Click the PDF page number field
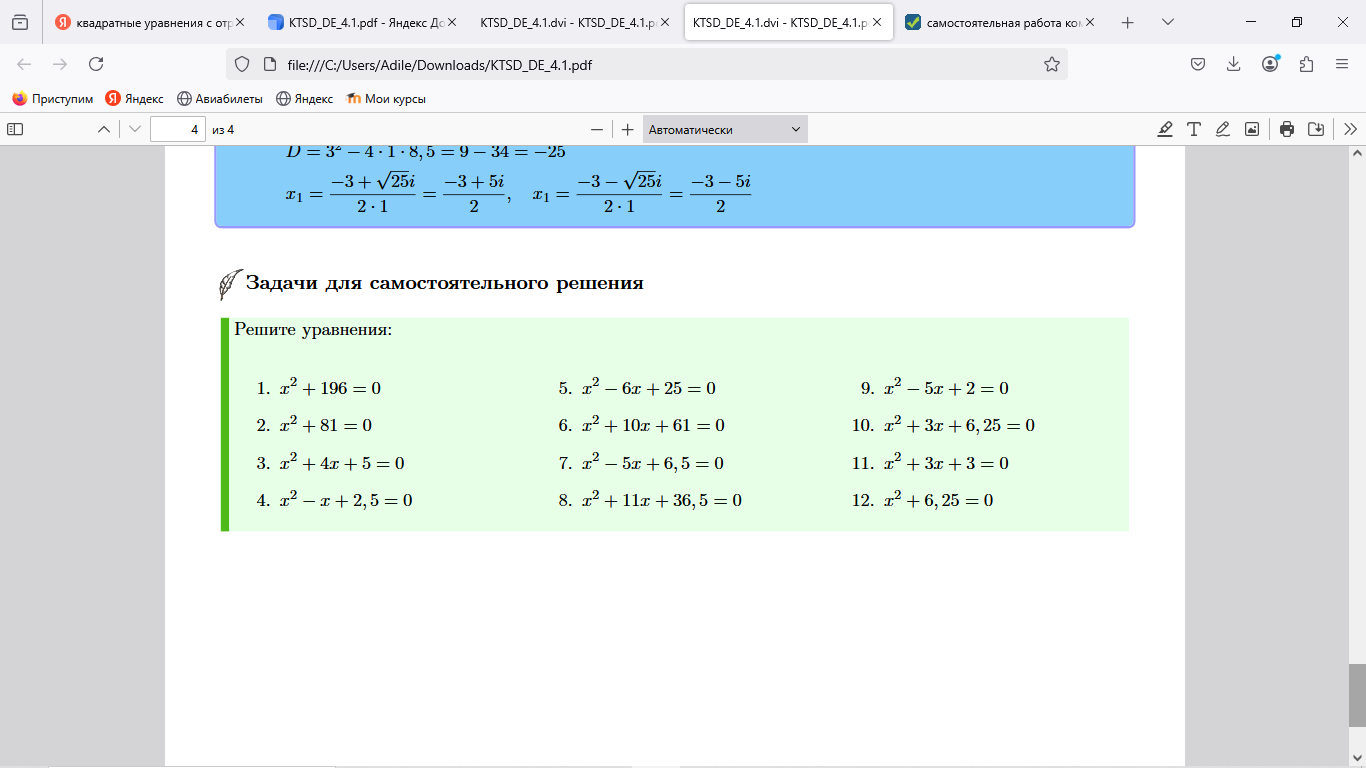1366x768 pixels. [x=178, y=129]
